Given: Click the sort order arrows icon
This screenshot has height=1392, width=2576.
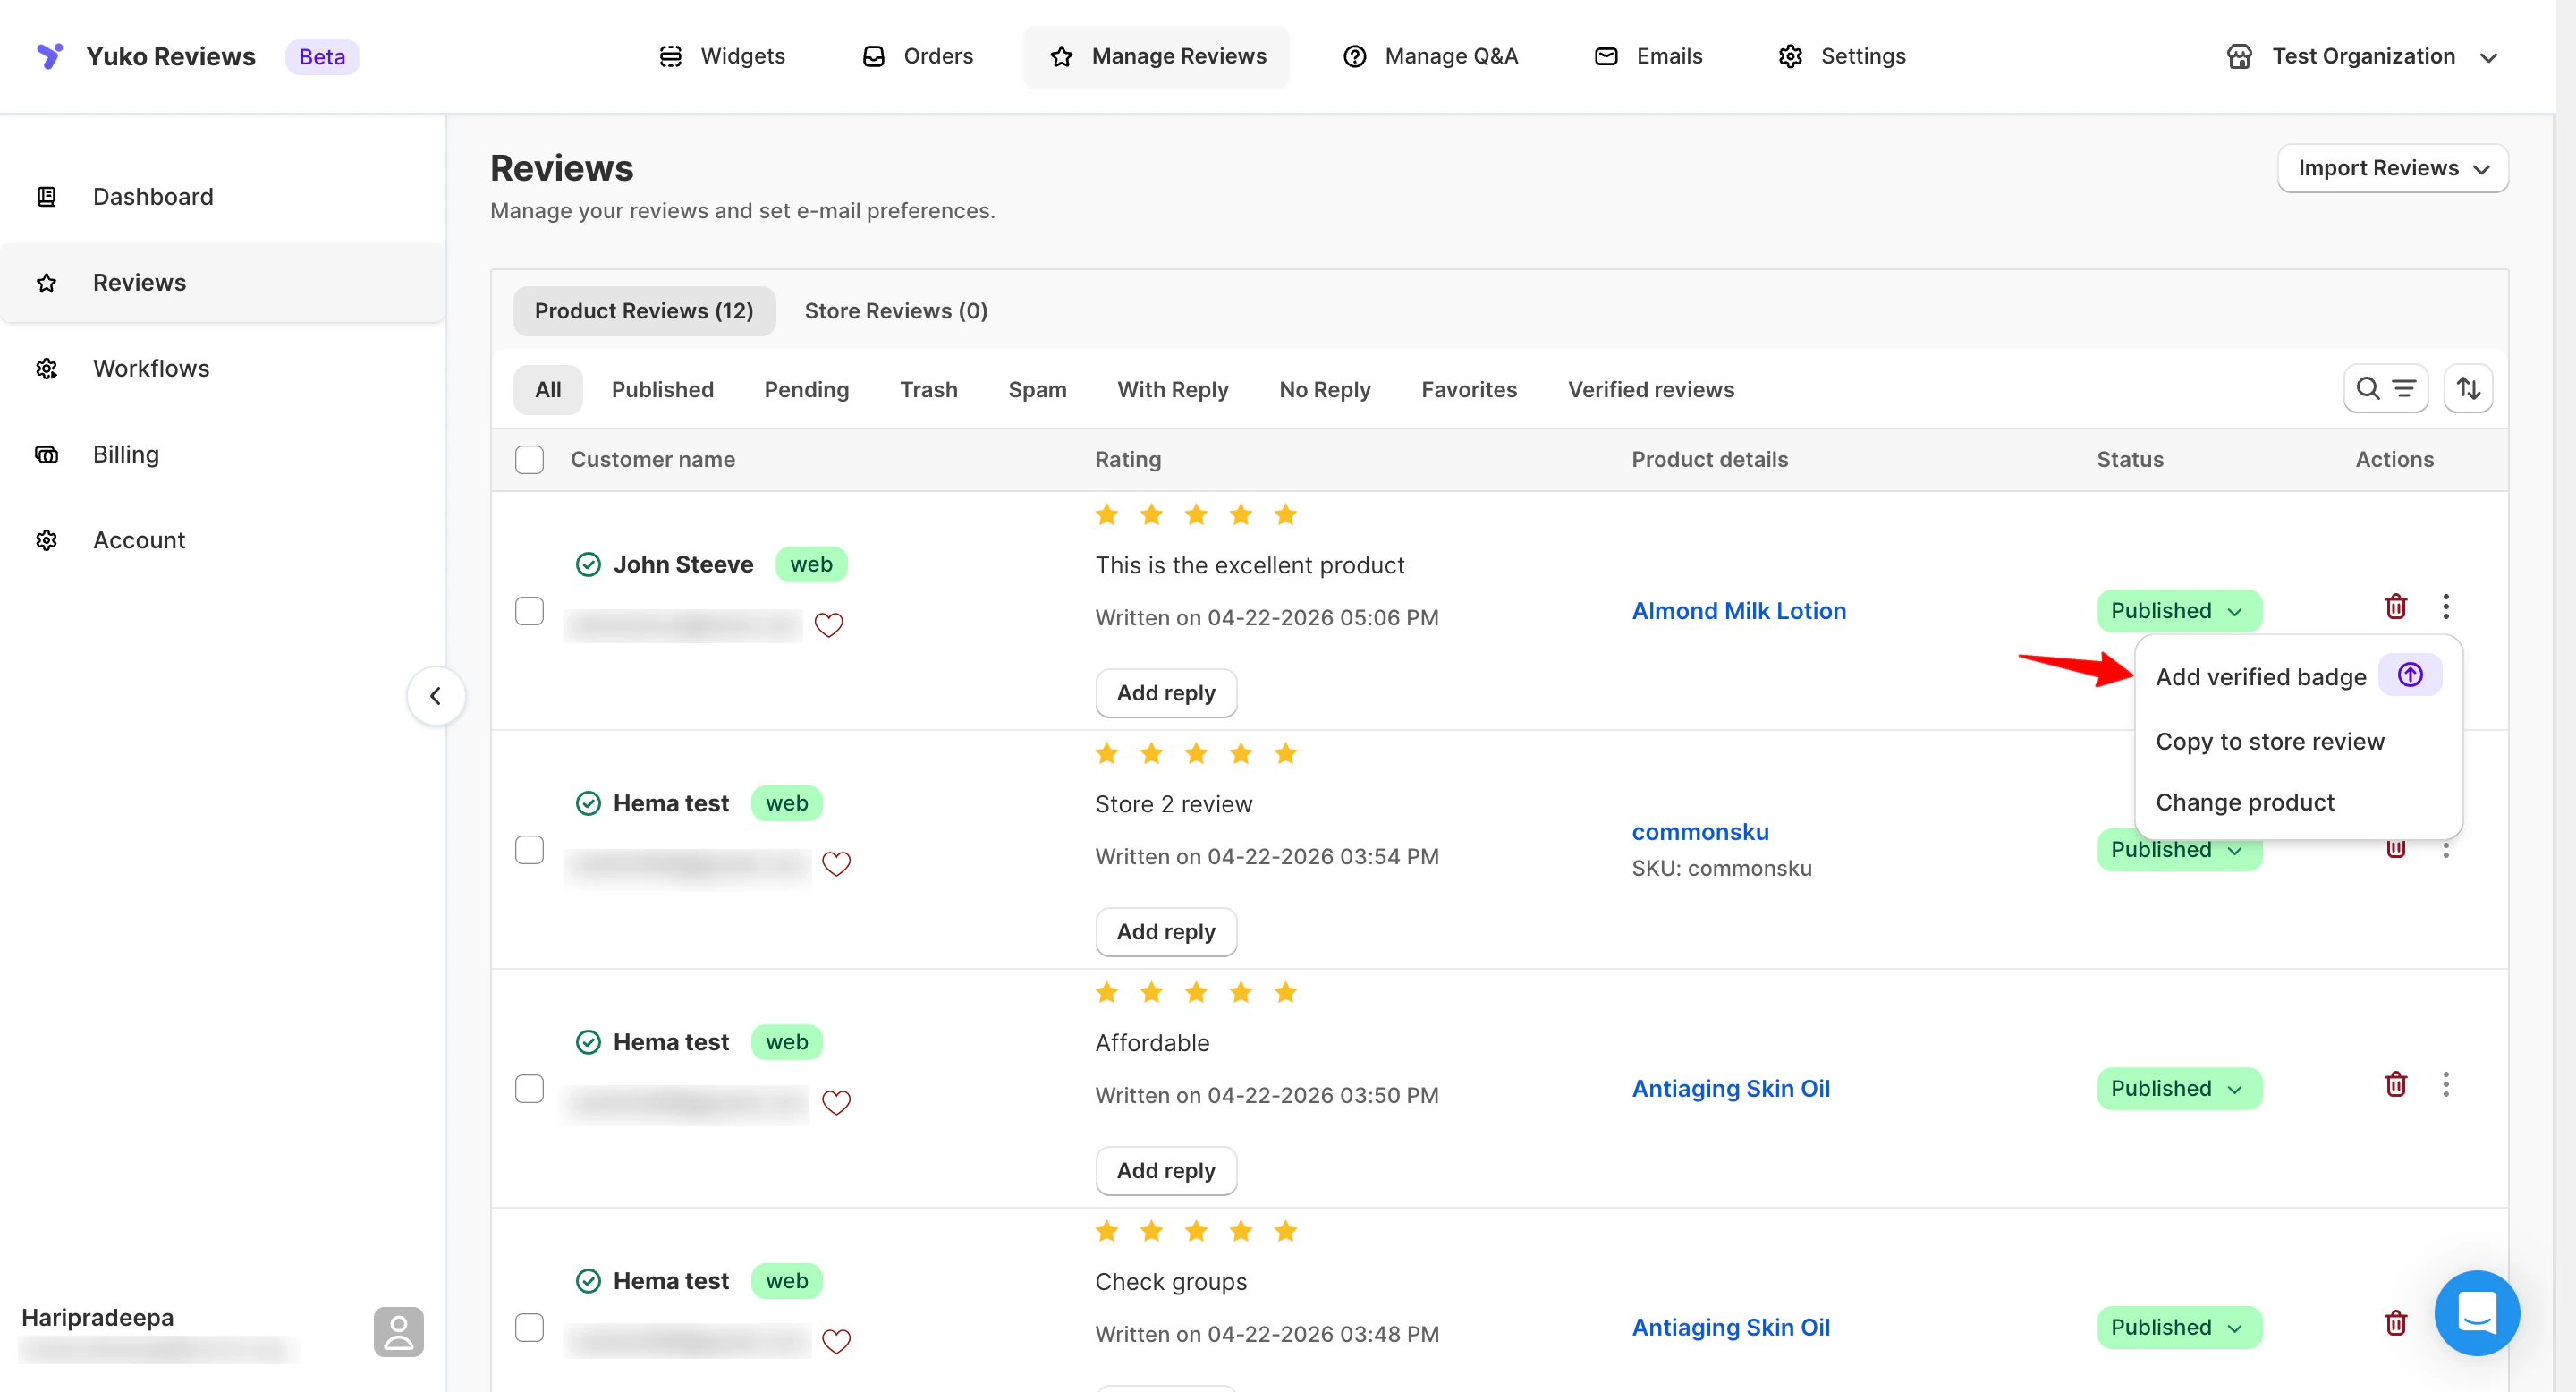Looking at the screenshot, I should tap(2468, 389).
